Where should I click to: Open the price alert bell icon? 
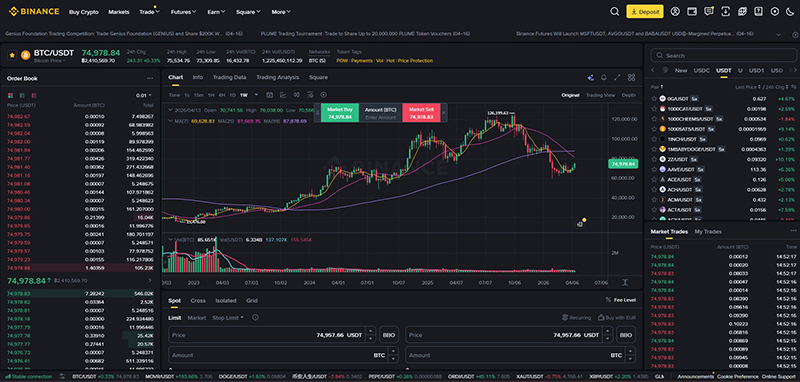pyautogui.click(x=604, y=78)
